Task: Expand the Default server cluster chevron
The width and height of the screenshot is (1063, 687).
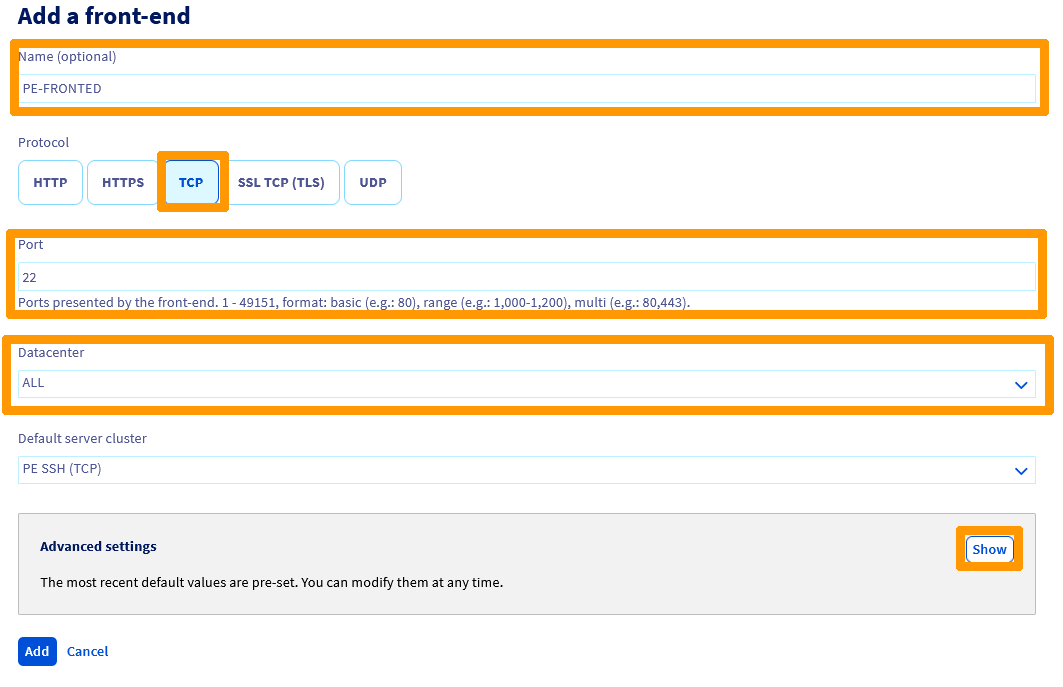Action: click(x=1022, y=470)
